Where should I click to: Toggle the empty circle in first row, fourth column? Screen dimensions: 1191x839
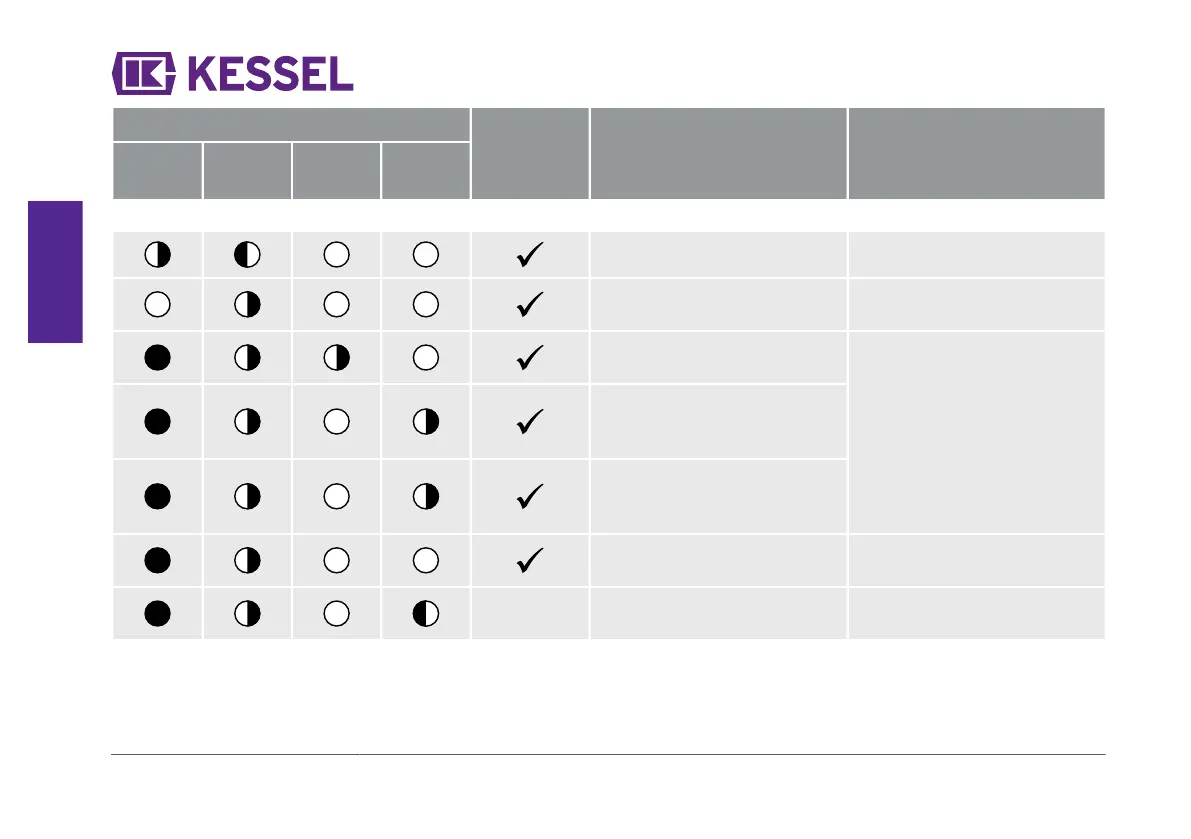[426, 255]
